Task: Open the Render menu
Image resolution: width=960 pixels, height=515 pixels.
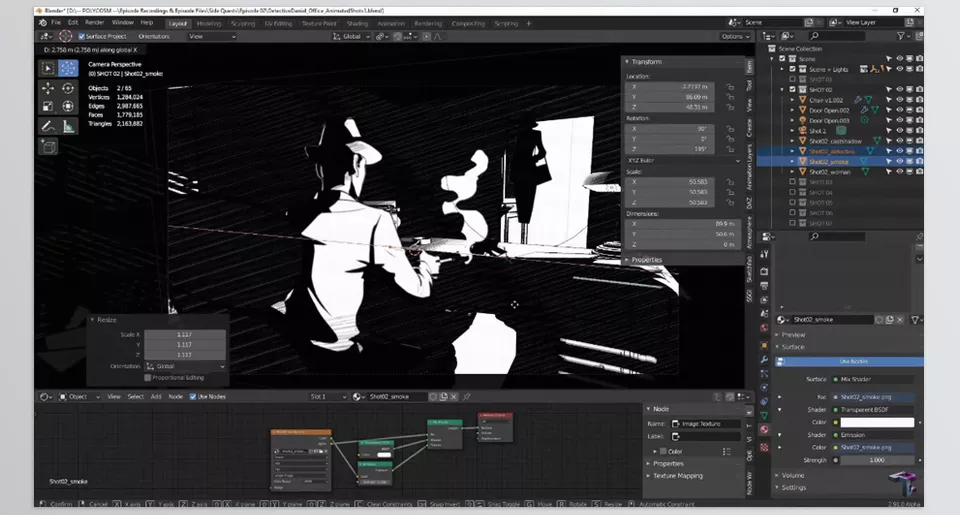Action: tap(94, 21)
